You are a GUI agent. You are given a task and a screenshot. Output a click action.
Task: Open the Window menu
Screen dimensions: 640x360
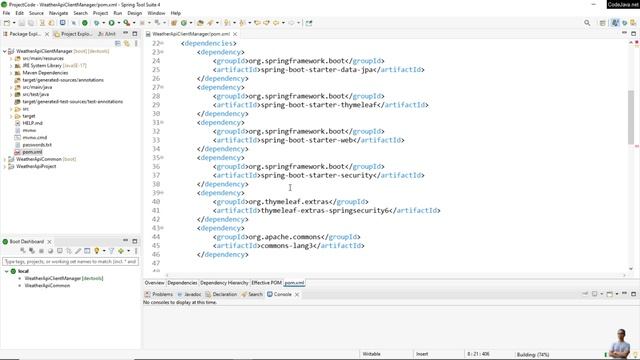[156, 13]
